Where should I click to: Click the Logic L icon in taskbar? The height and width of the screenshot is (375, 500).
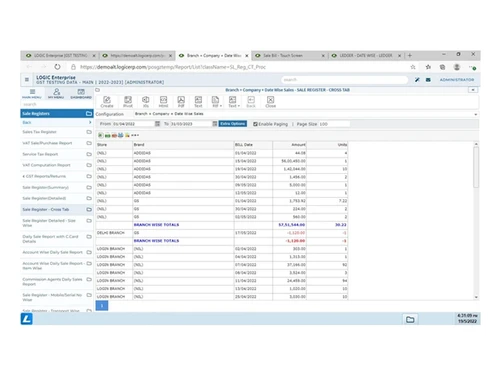tap(27, 319)
